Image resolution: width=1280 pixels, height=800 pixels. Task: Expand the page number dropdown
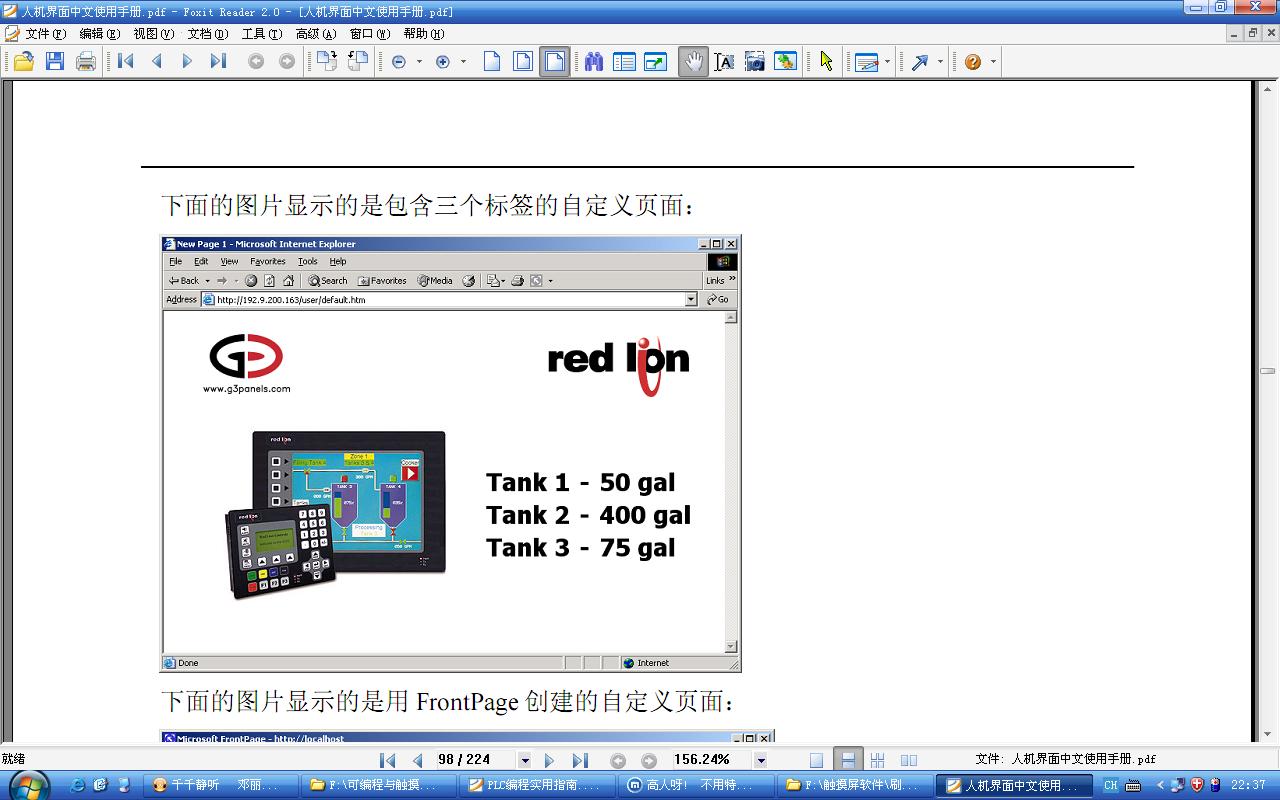click(525, 760)
